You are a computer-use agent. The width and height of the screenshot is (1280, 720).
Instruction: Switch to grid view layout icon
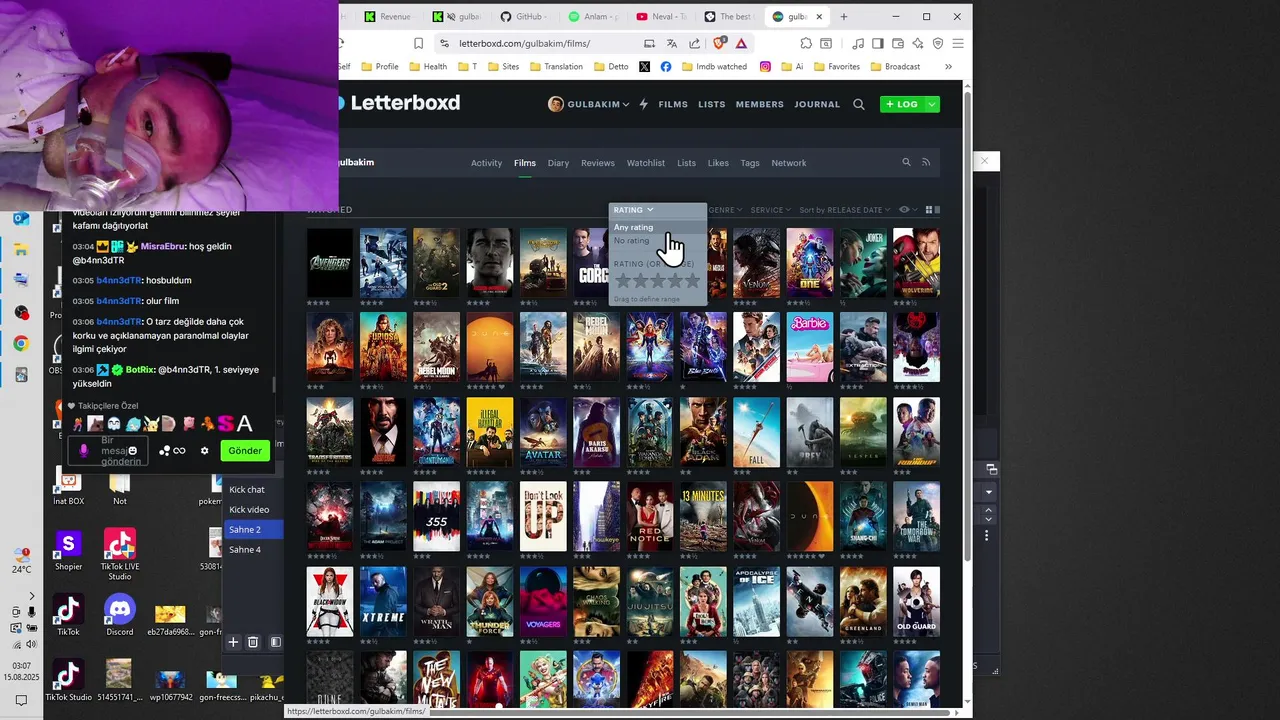click(x=928, y=210)
